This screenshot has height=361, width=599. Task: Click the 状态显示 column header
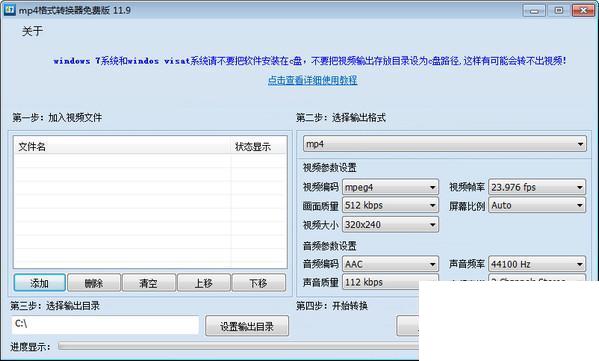click(259, 146)
